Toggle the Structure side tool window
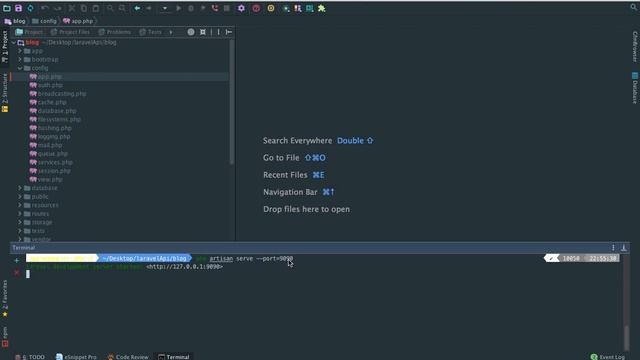 pos(4,93)
